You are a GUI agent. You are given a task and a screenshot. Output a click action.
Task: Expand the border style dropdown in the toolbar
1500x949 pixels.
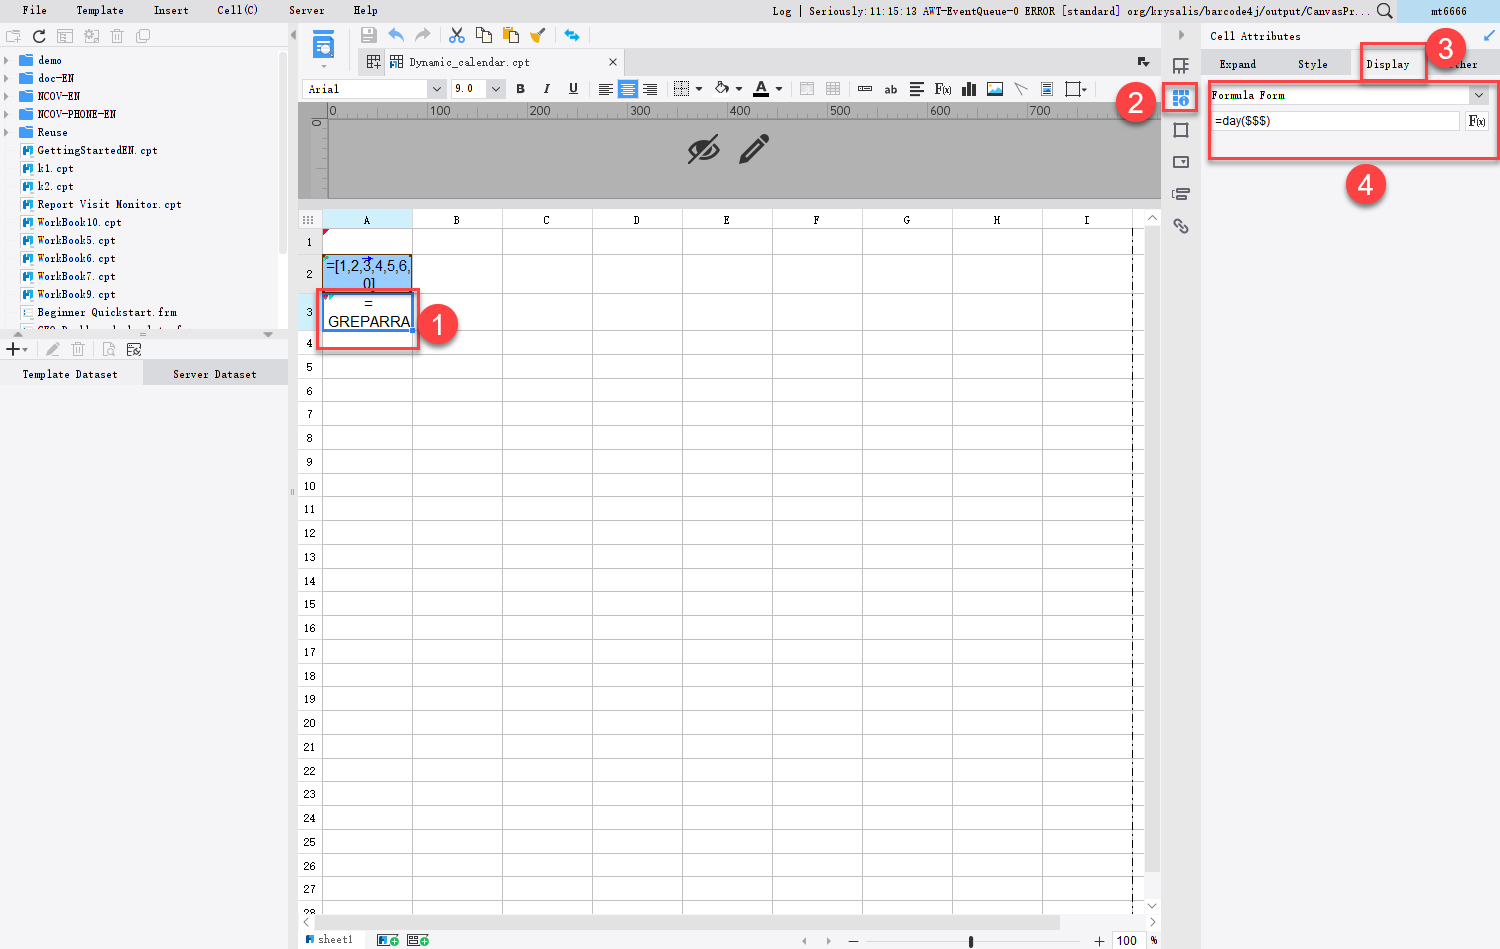(697, 88)
